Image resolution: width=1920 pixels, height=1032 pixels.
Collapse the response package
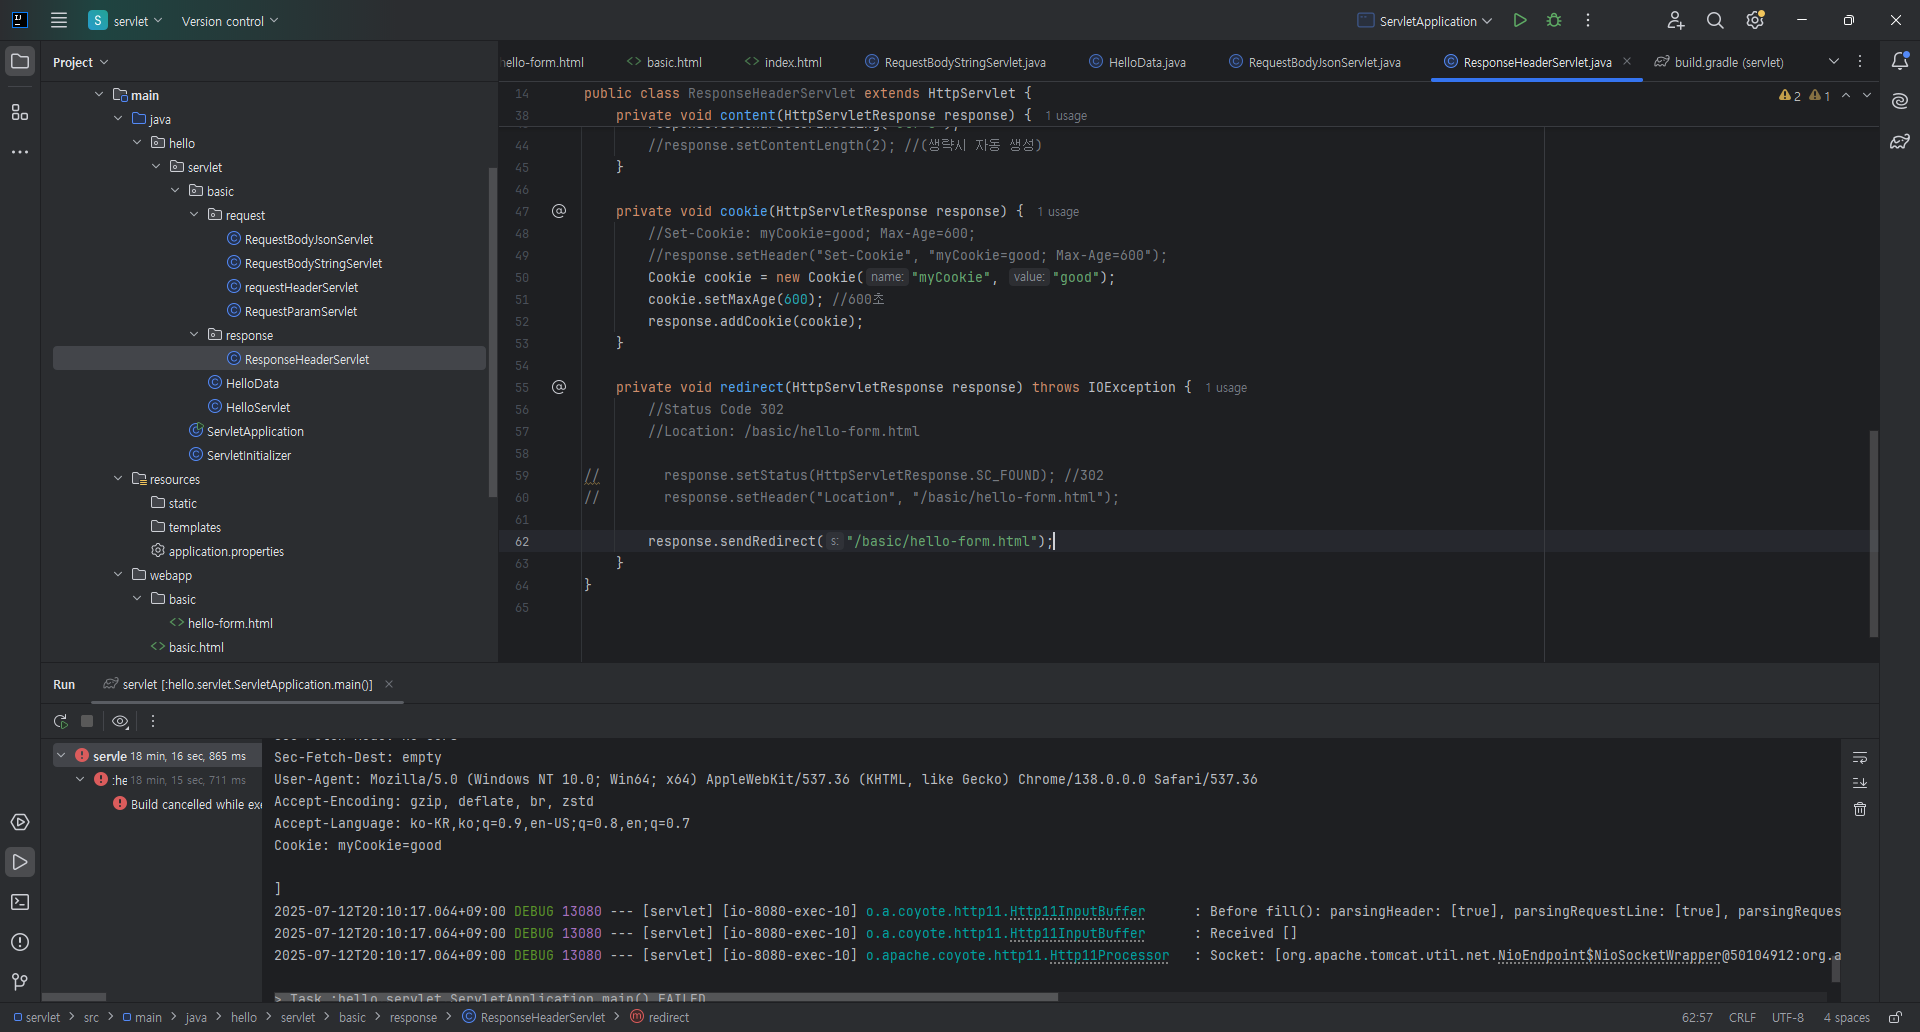pyautogui.click(x=194, y=335)
